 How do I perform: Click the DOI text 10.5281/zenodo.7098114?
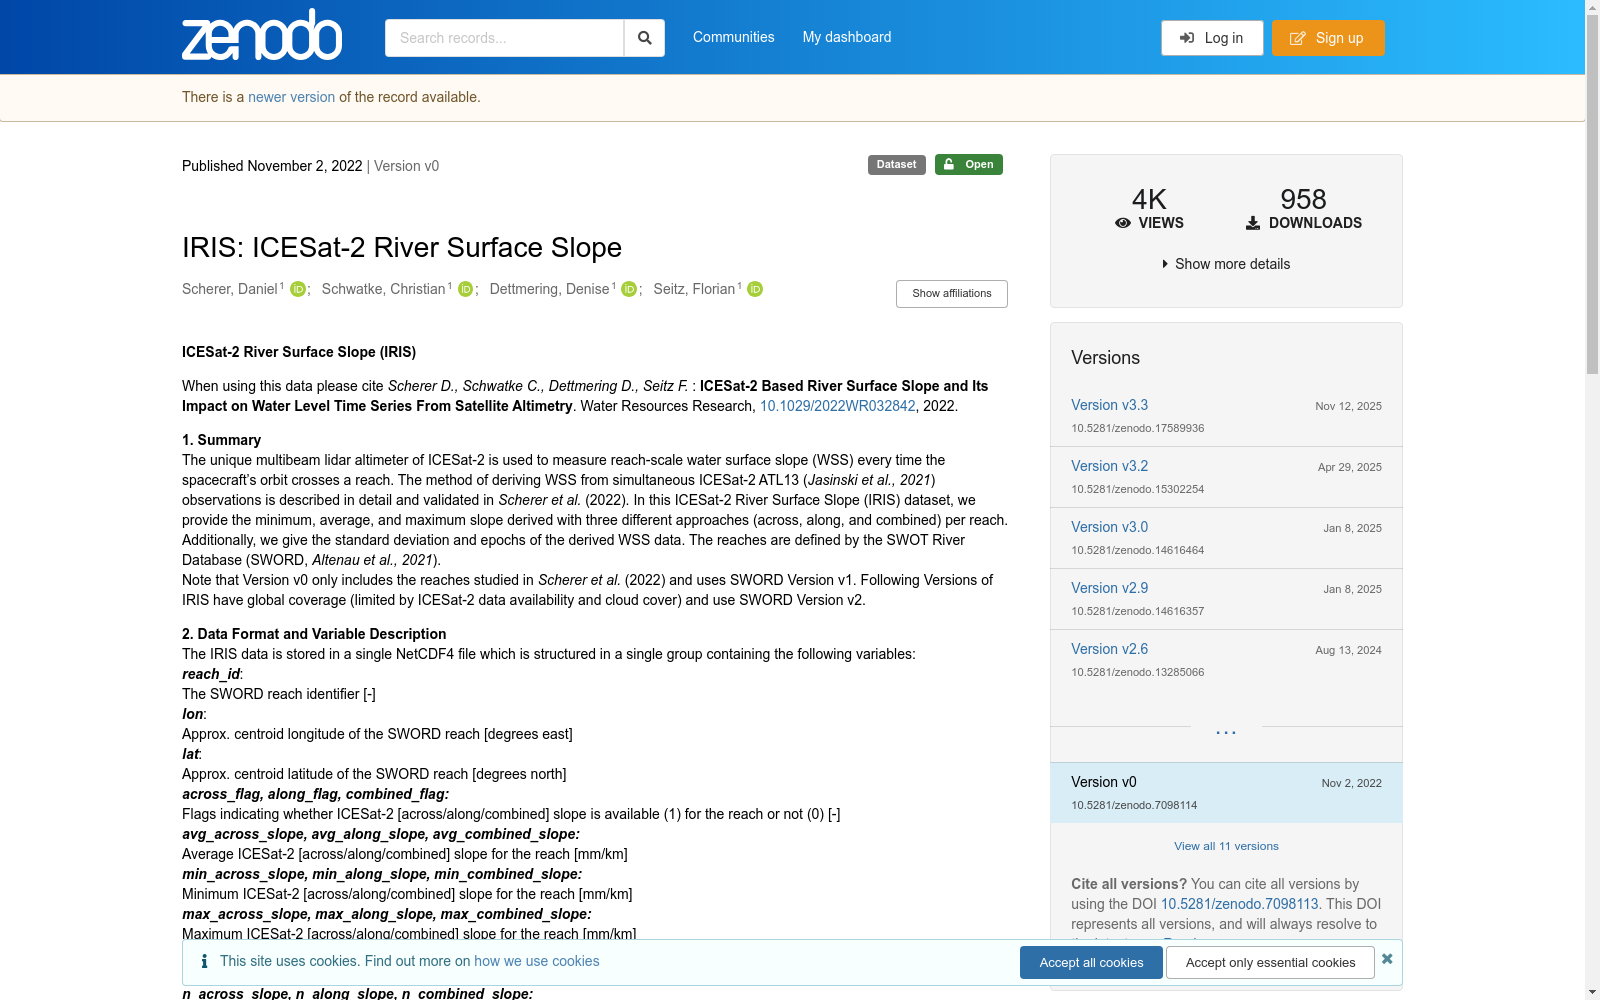click(1134, 805)
